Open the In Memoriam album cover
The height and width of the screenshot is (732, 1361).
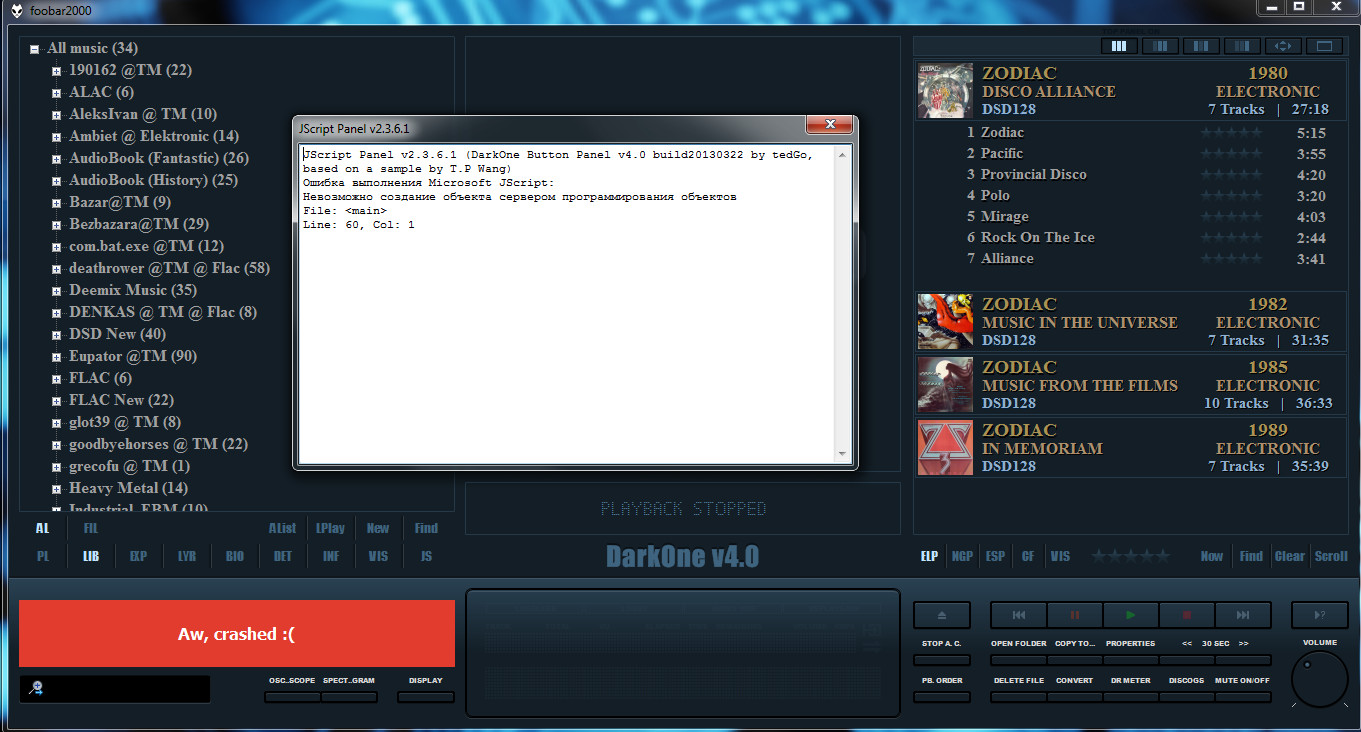coord(945,448)
